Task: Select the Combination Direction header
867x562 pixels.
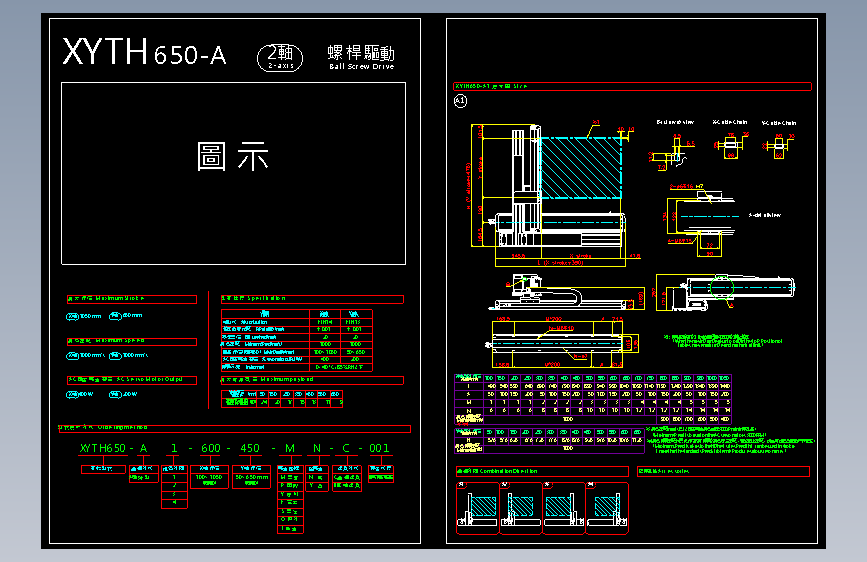Action: tap(542, 471)
